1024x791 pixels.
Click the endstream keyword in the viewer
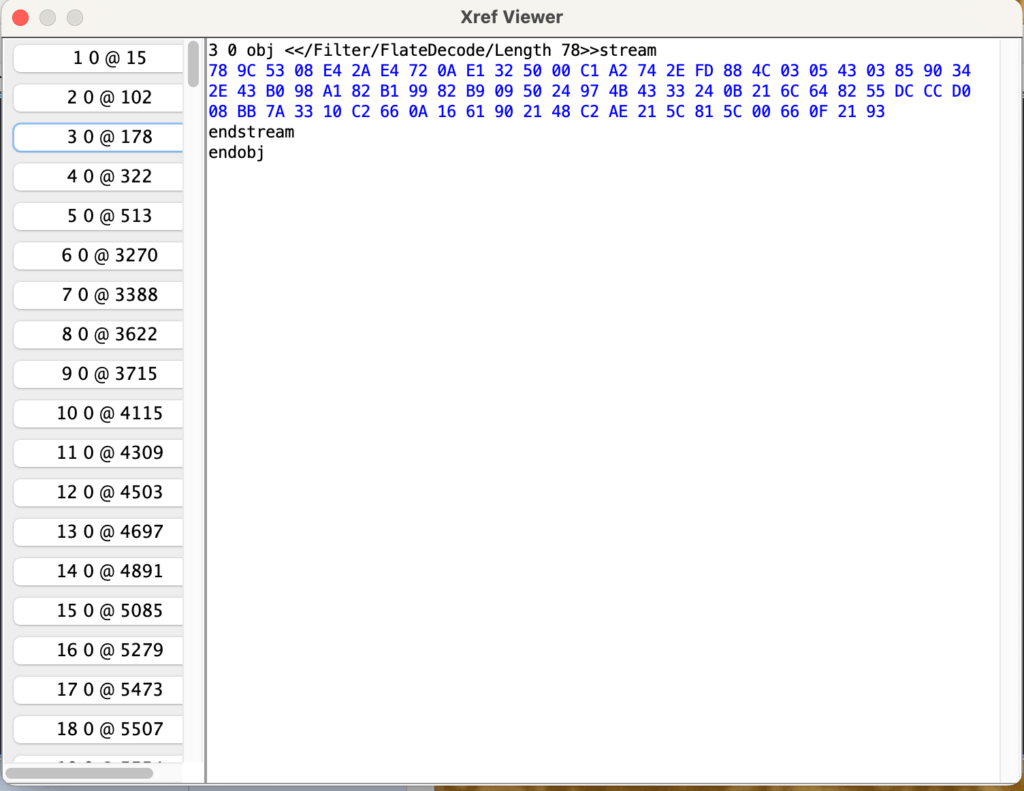click(250, 131)
